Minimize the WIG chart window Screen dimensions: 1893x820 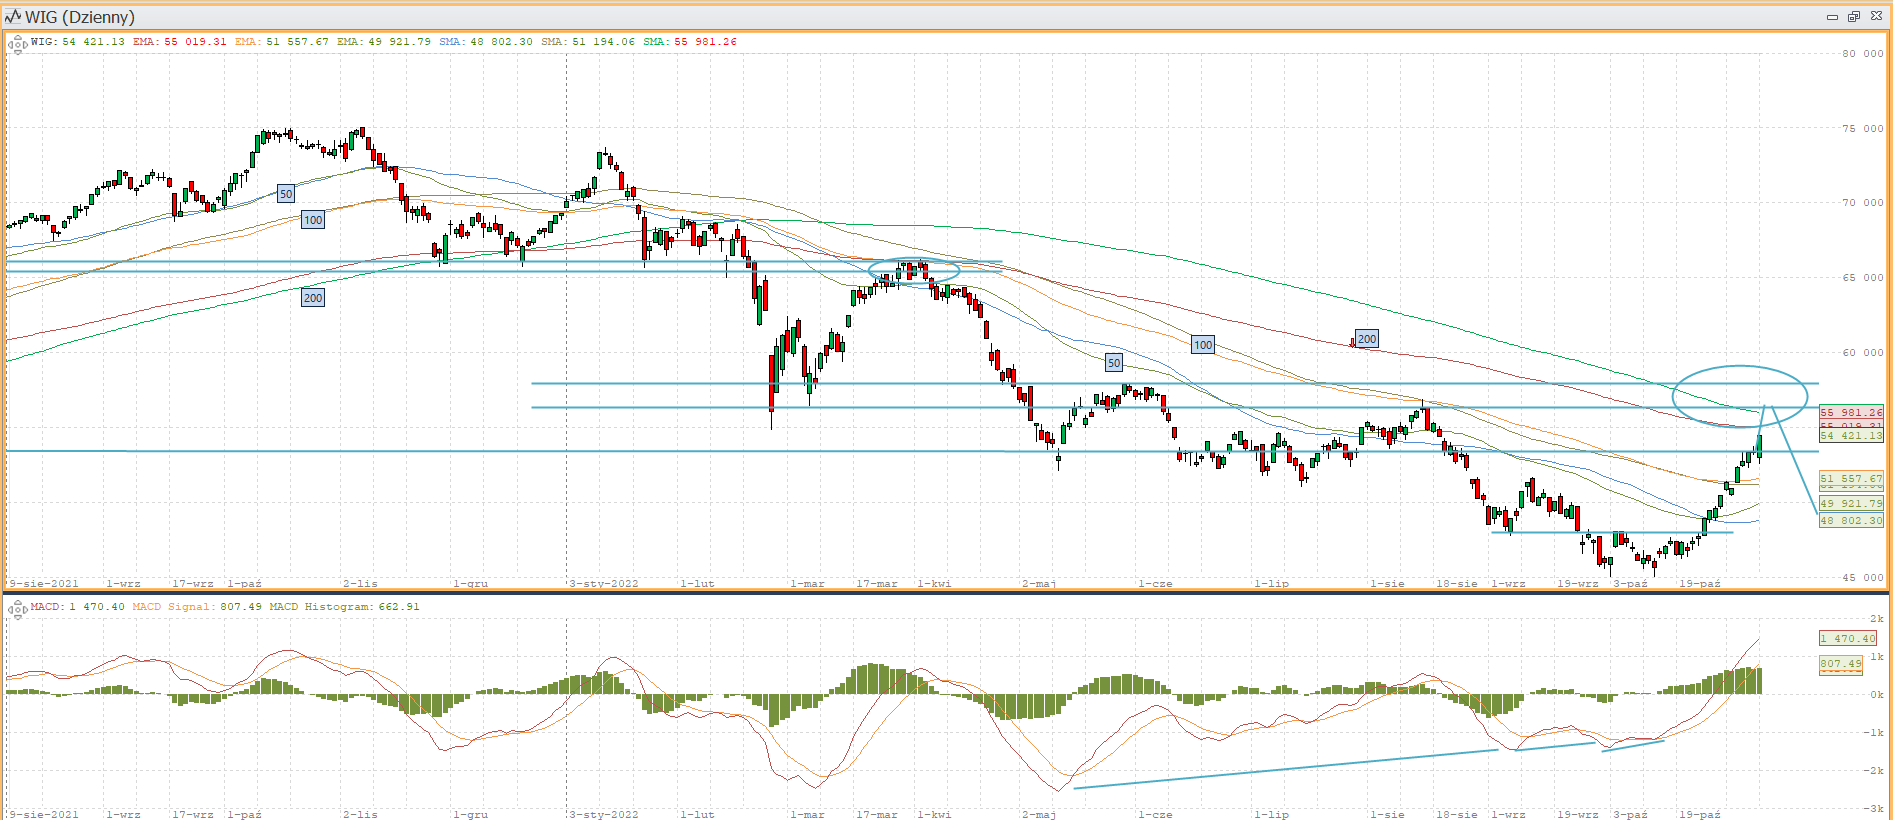click(x=1832, y=16)
